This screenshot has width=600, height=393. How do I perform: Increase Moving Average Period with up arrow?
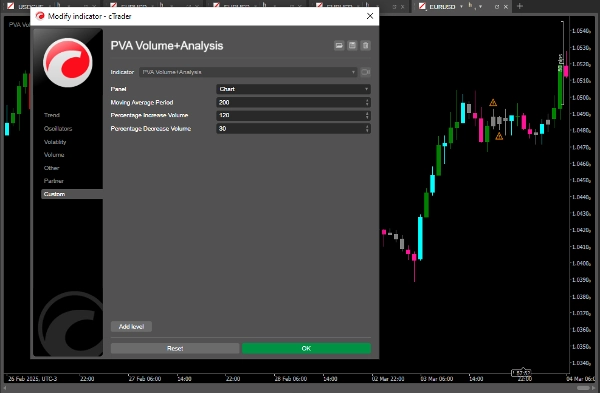click(367, 100)
